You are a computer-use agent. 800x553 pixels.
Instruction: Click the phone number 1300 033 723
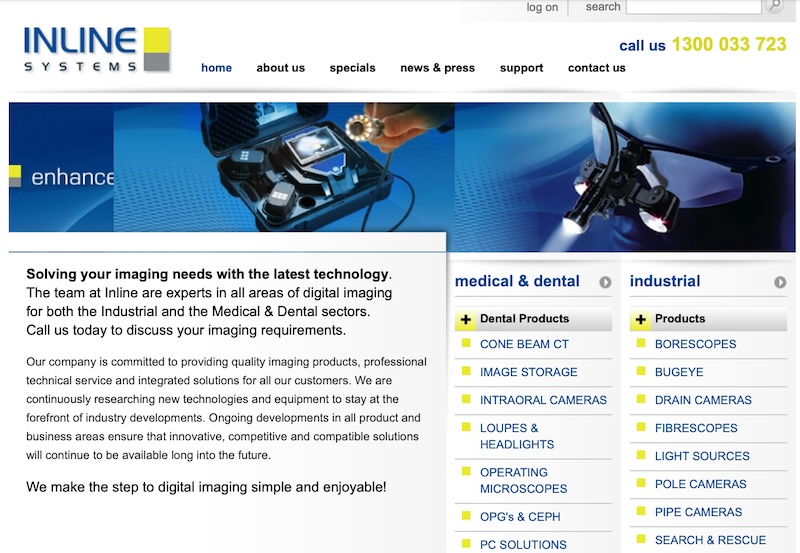pos(729,44)
